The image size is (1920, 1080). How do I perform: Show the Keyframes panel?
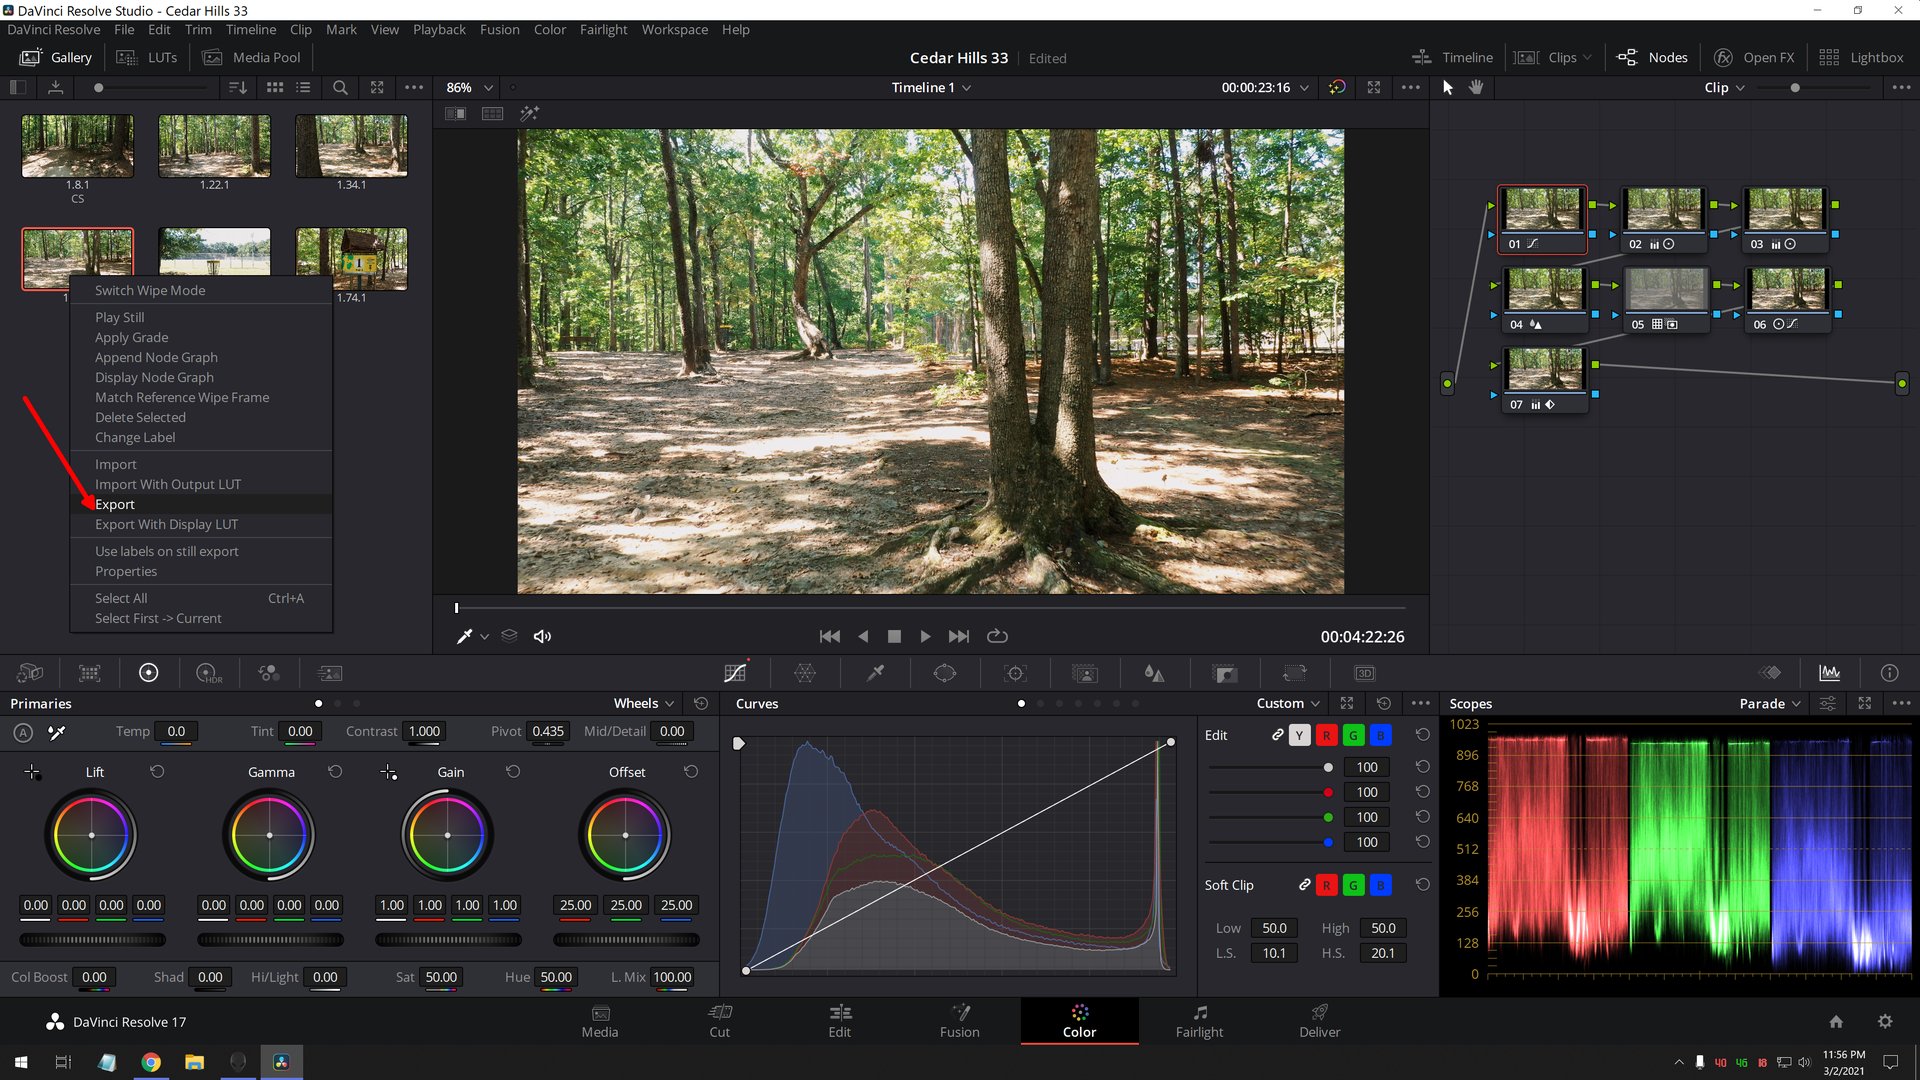pyautogui.click(x=1769, y=673)
